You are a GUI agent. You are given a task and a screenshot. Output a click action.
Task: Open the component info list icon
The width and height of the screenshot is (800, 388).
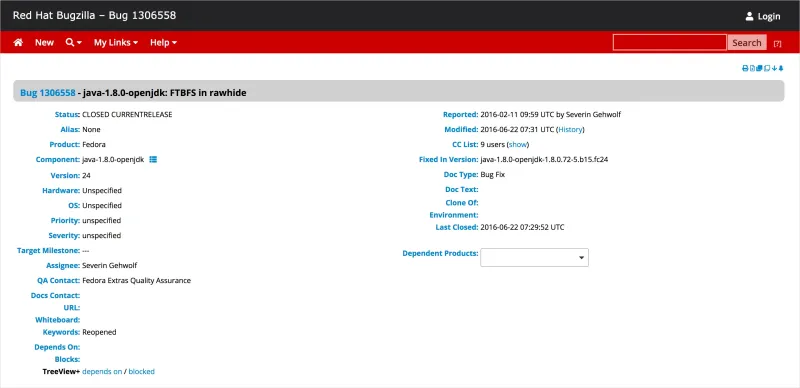coord(153,160)
